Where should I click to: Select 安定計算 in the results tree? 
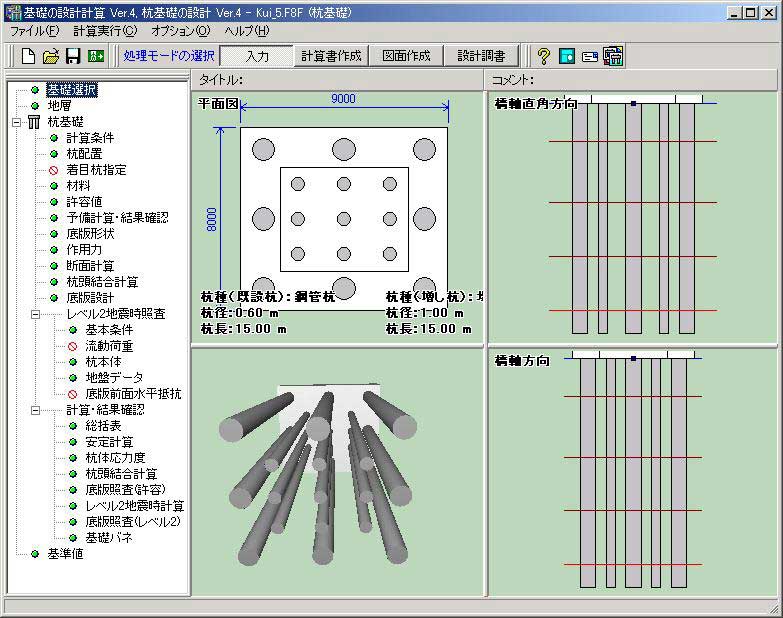[x=109, y=442]
